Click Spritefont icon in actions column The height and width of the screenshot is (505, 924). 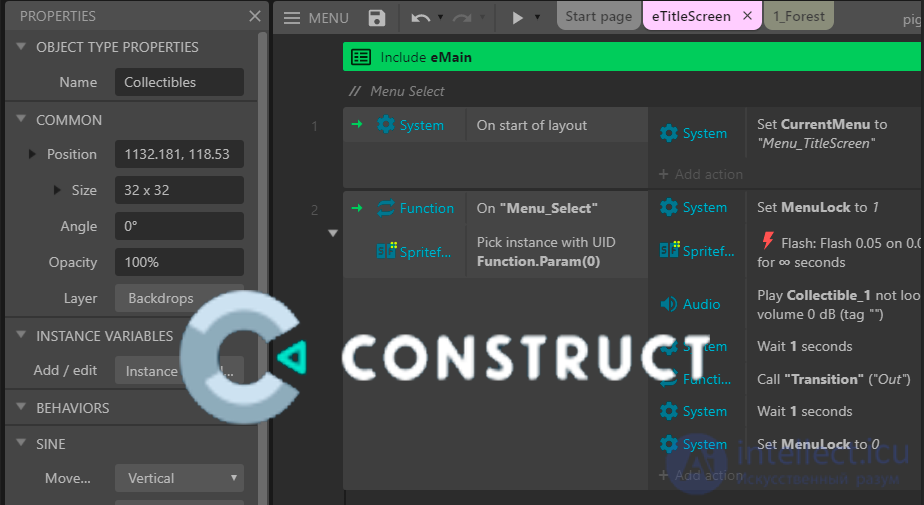point(669,251)
